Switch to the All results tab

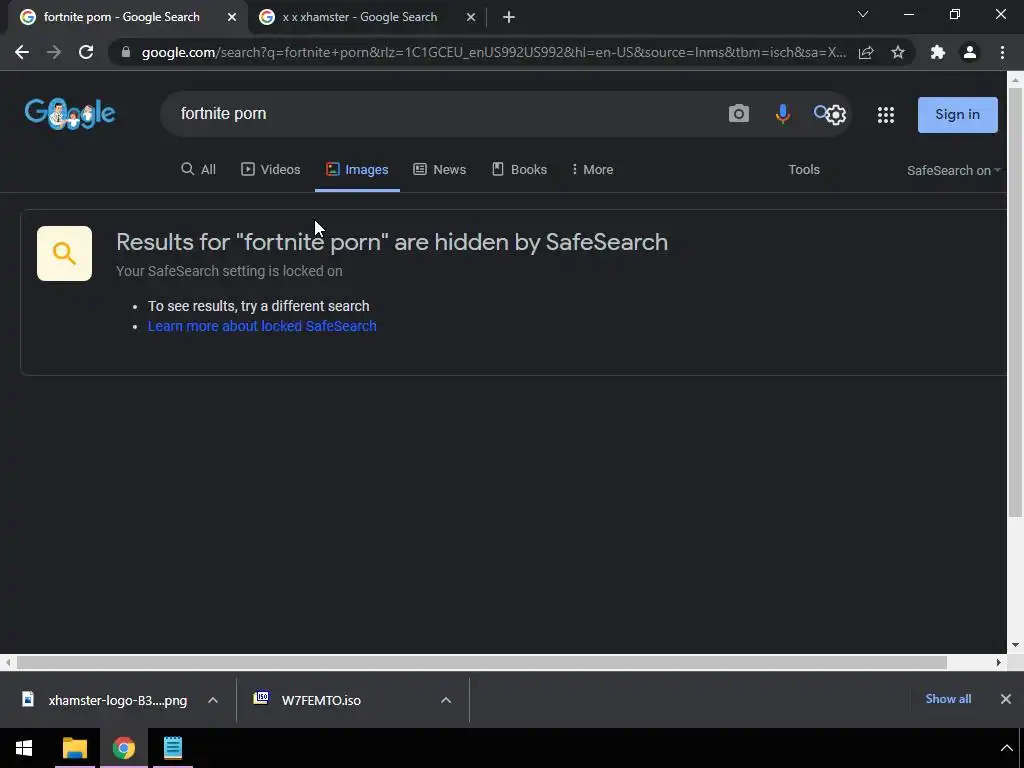(x=199, y=169)
